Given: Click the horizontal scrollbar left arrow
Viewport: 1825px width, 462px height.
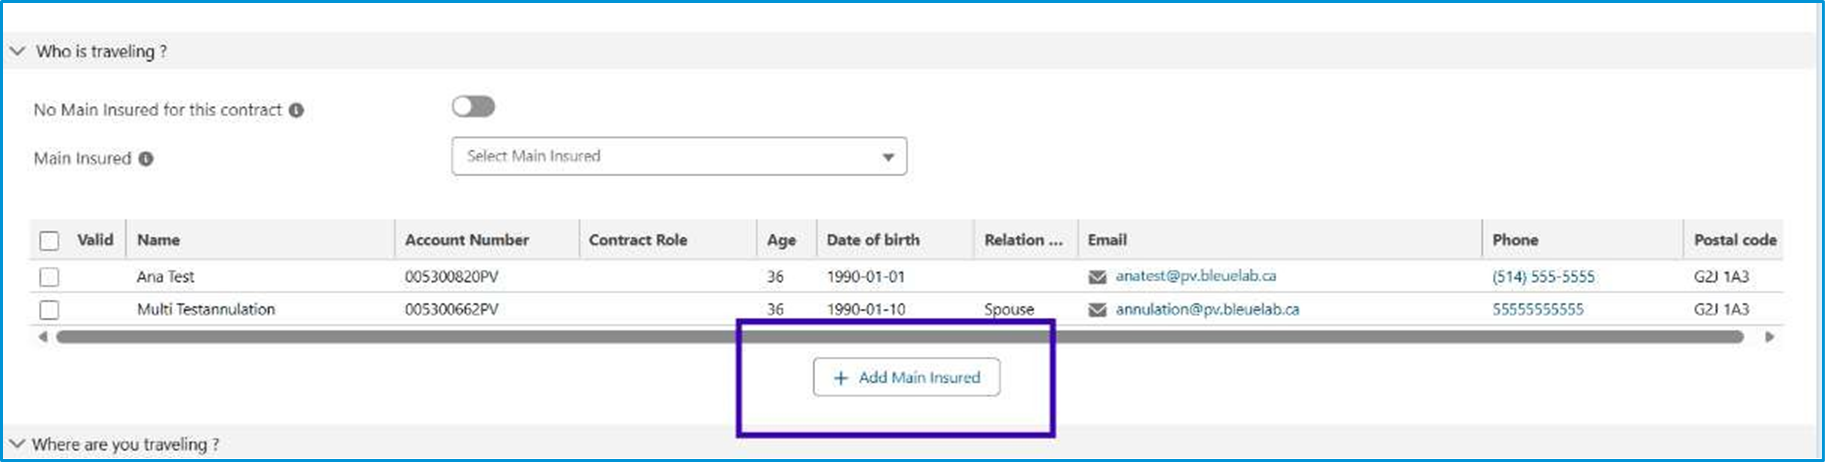Looking at the screenshot, I should click(43, 337).
